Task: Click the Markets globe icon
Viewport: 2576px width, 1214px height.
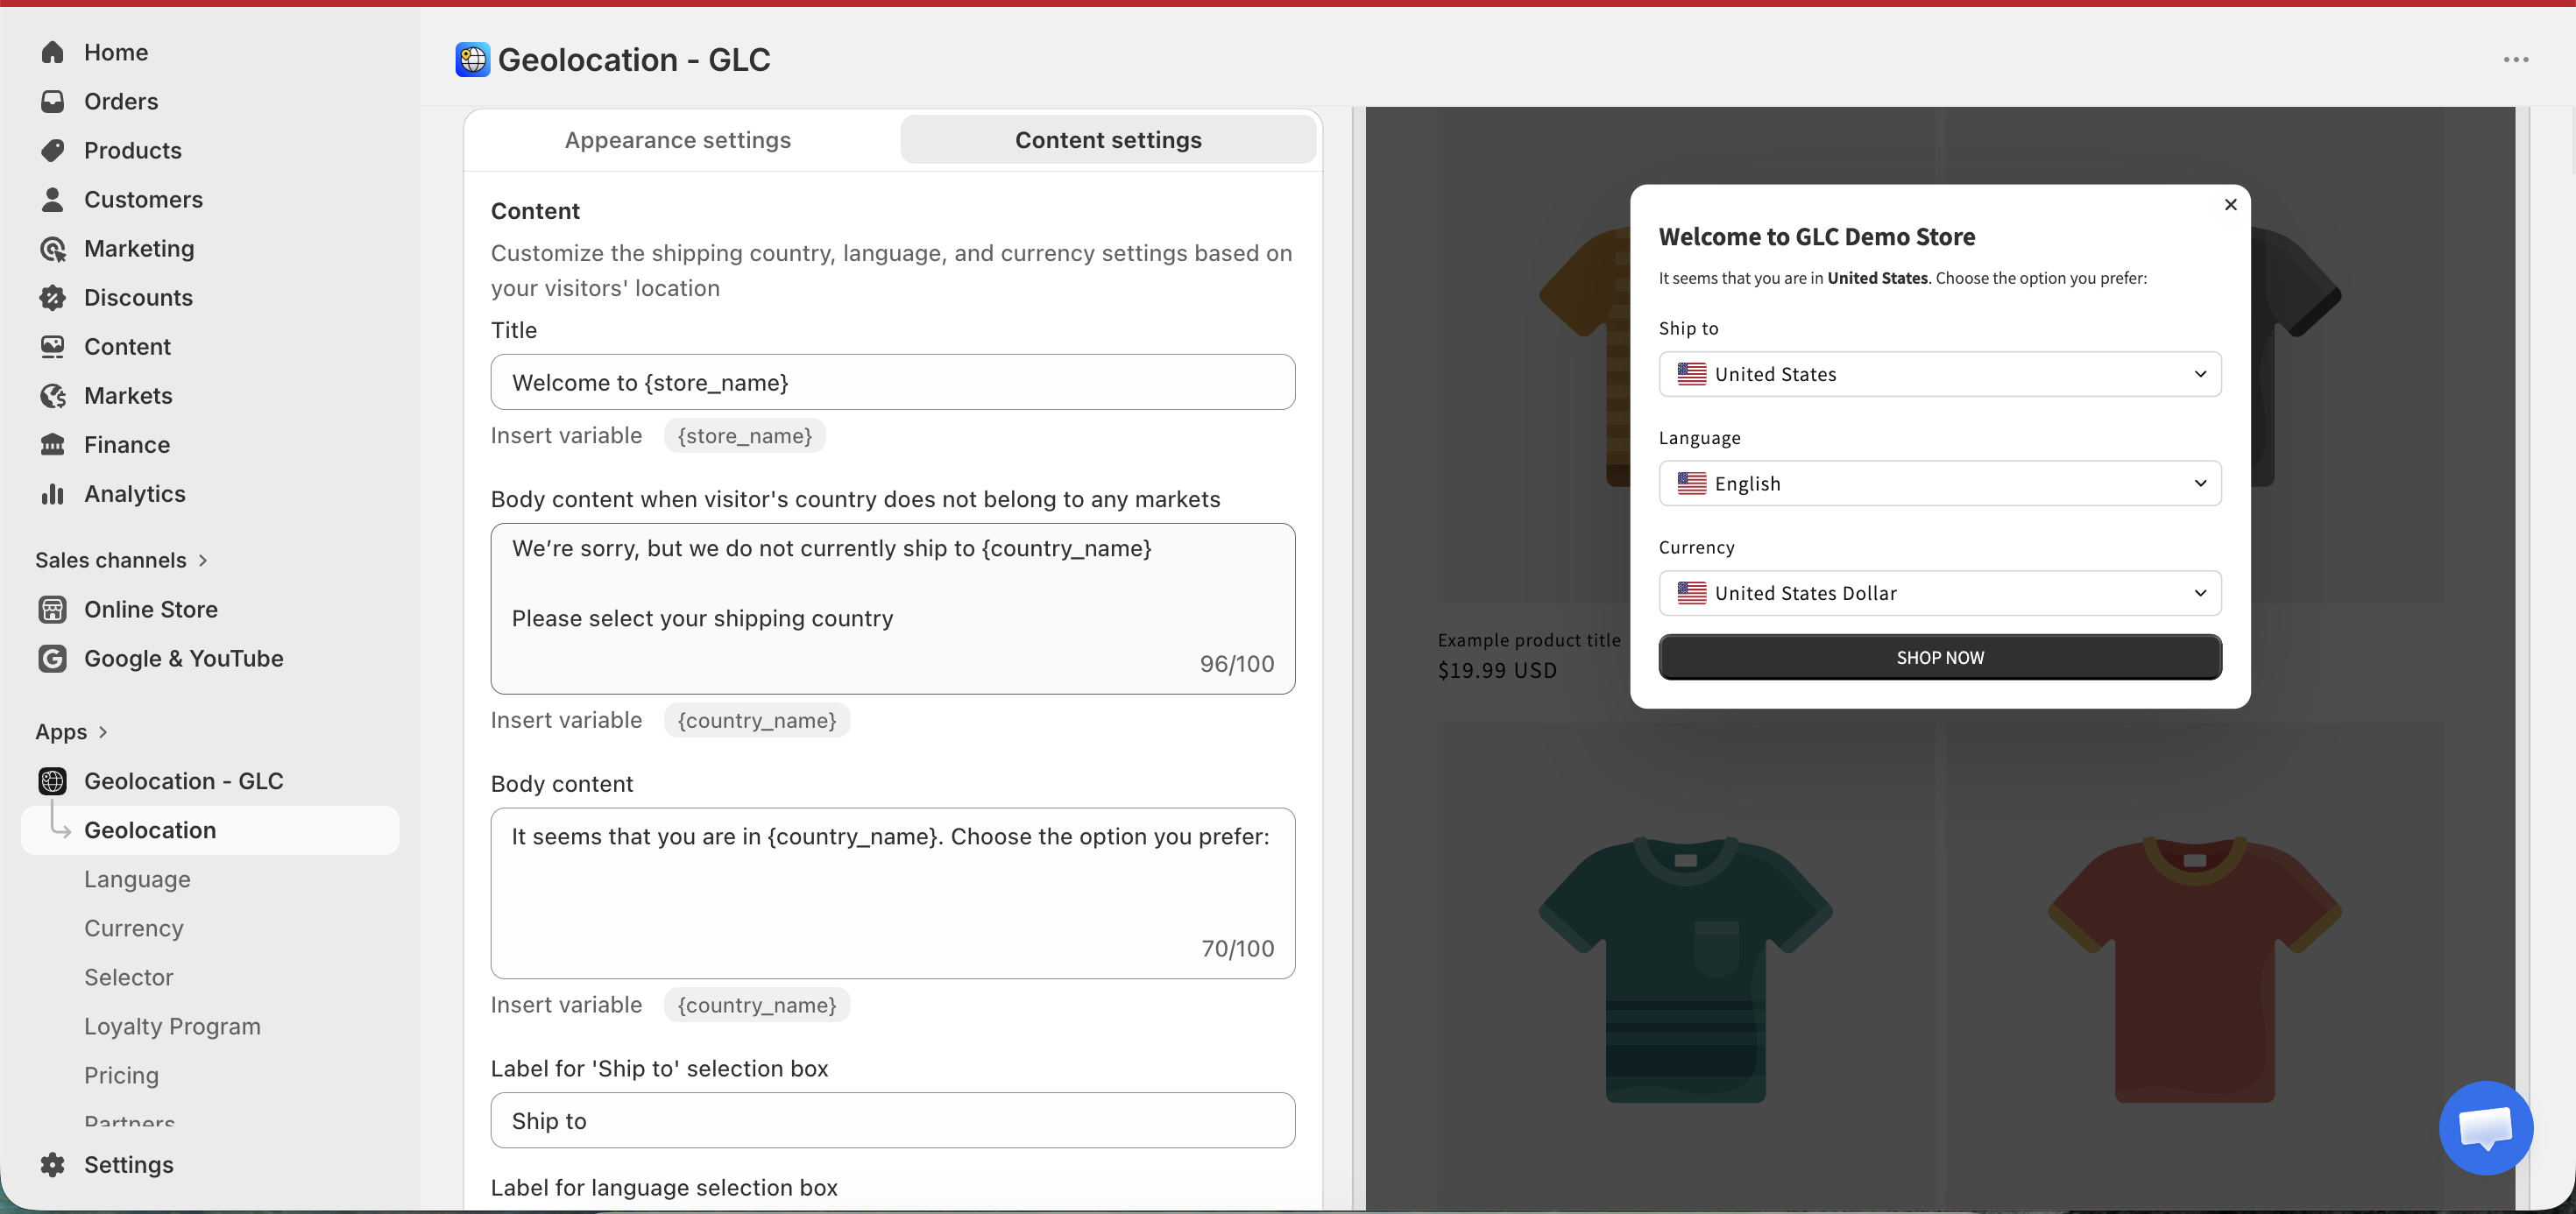Action: point(53,395)
